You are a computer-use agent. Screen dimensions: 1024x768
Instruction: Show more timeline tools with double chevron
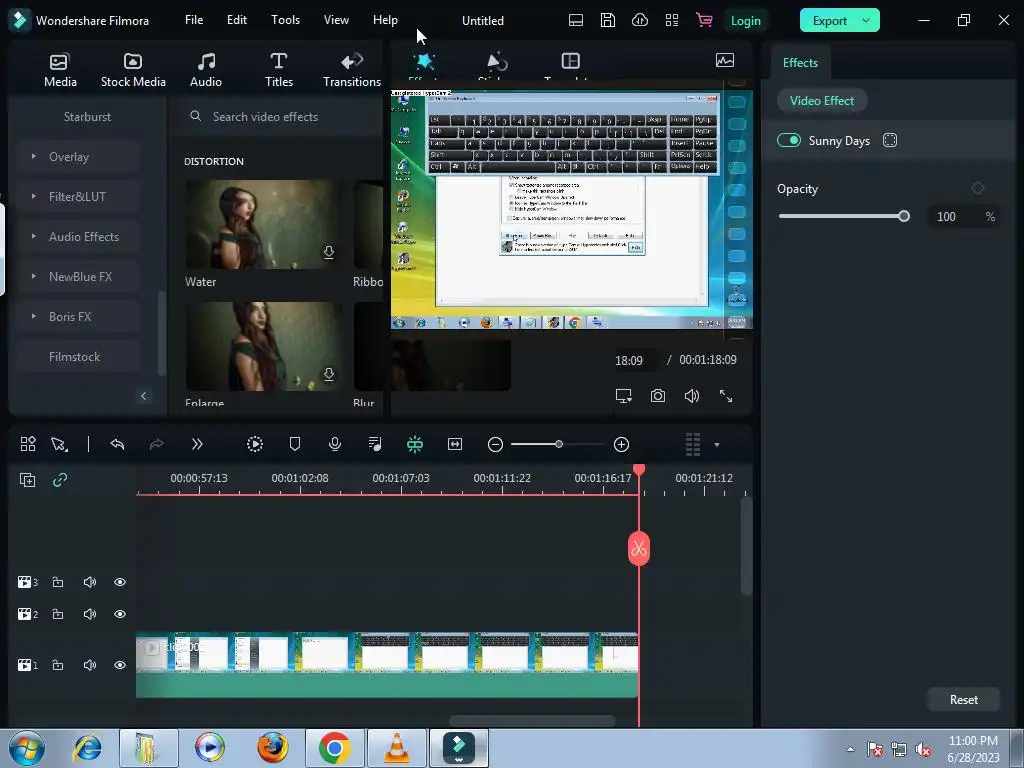pos(197,444)
